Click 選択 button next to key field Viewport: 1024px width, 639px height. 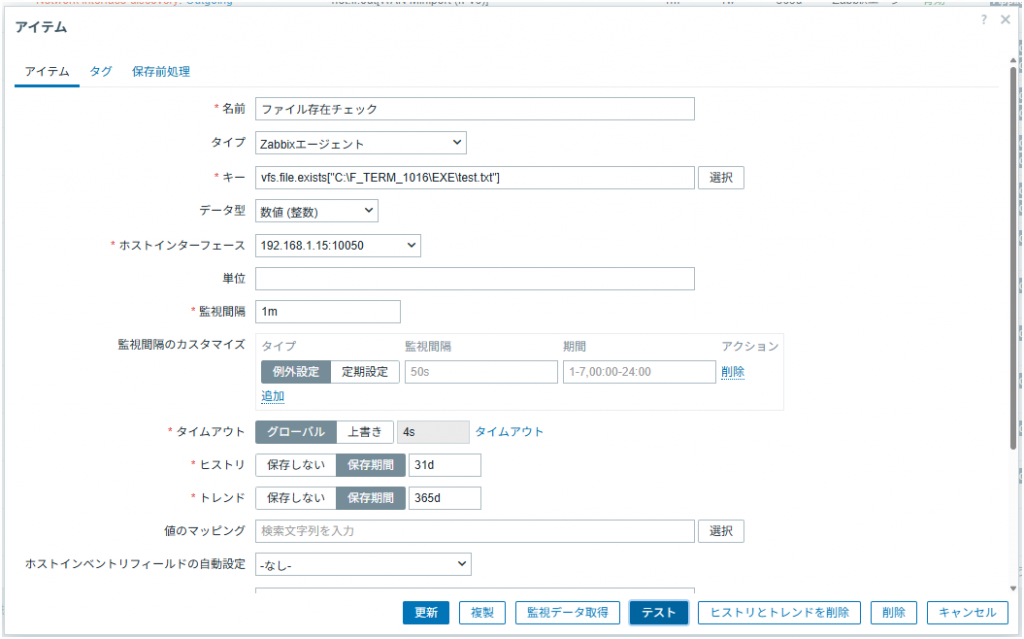tap(720, 177)
